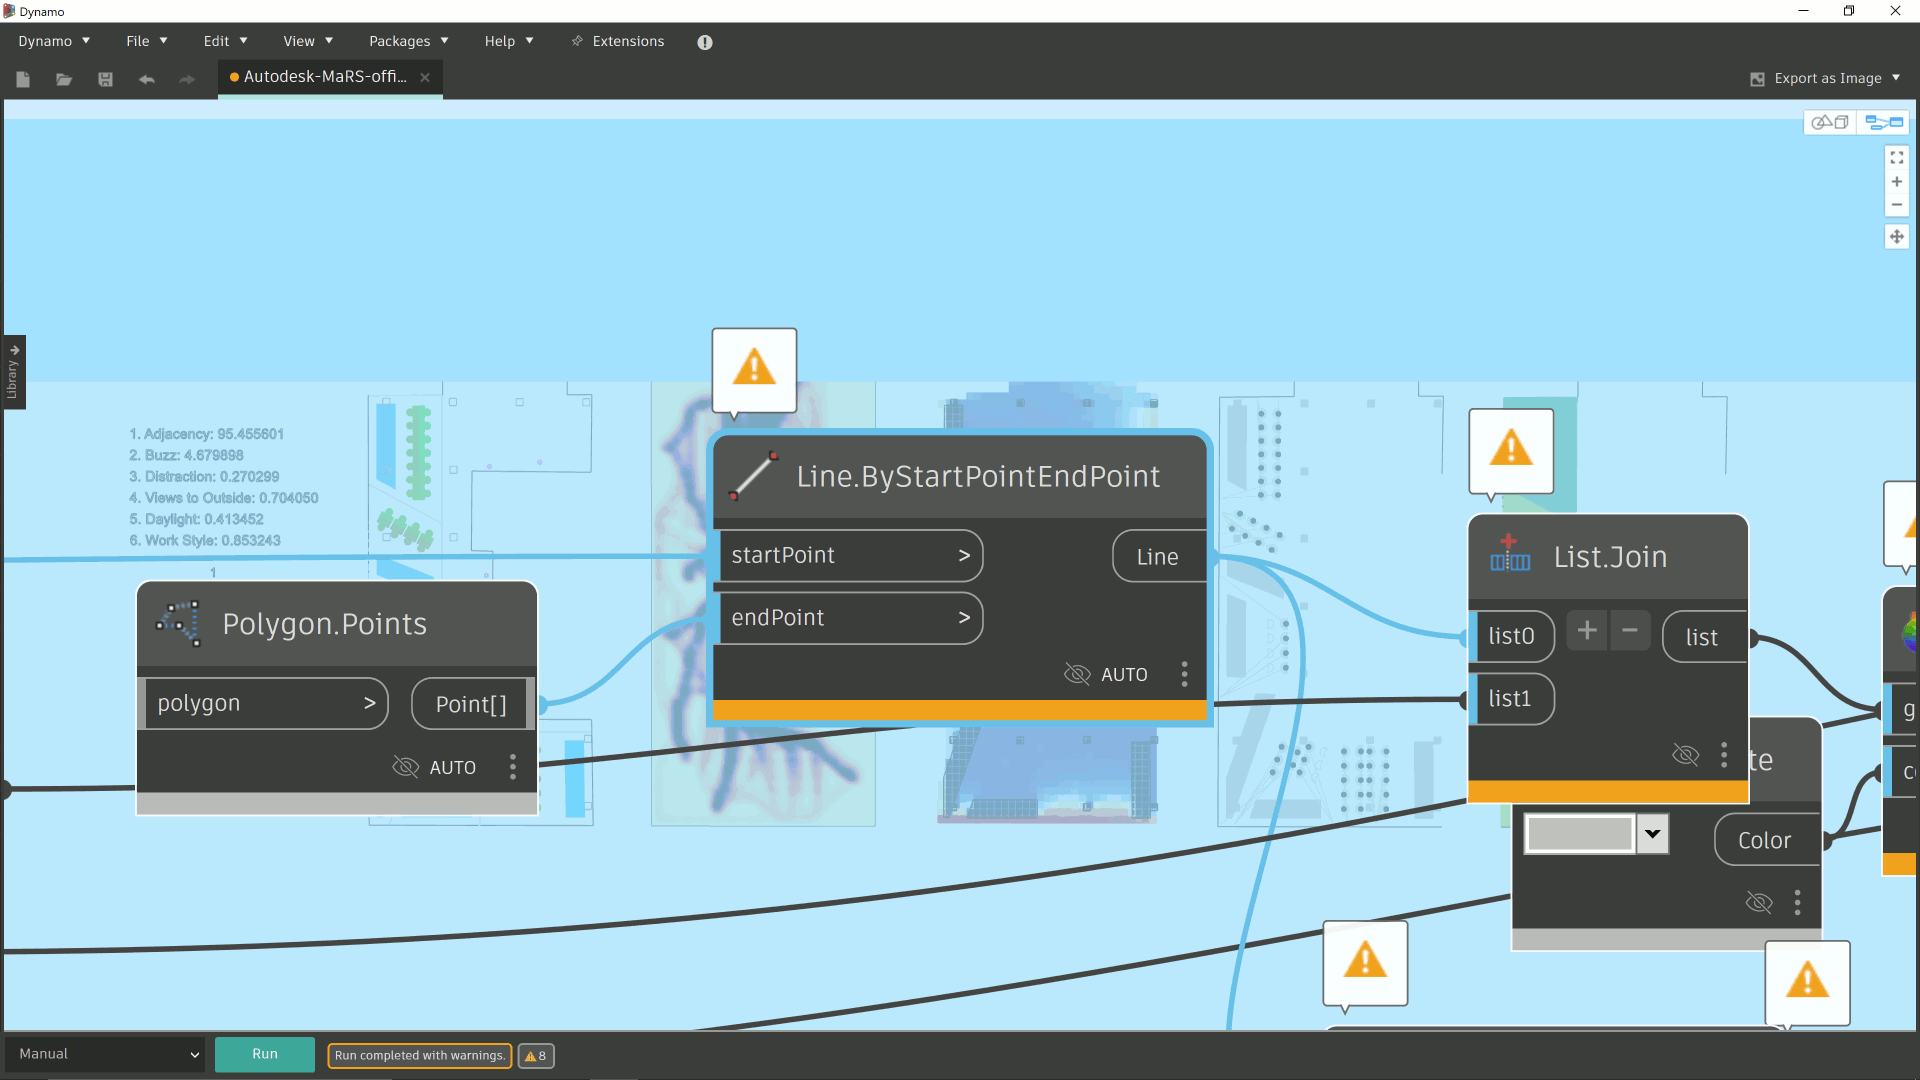Click the Open file folder icon
This screenshot has height=1080, width=1920.
(64, 79)
